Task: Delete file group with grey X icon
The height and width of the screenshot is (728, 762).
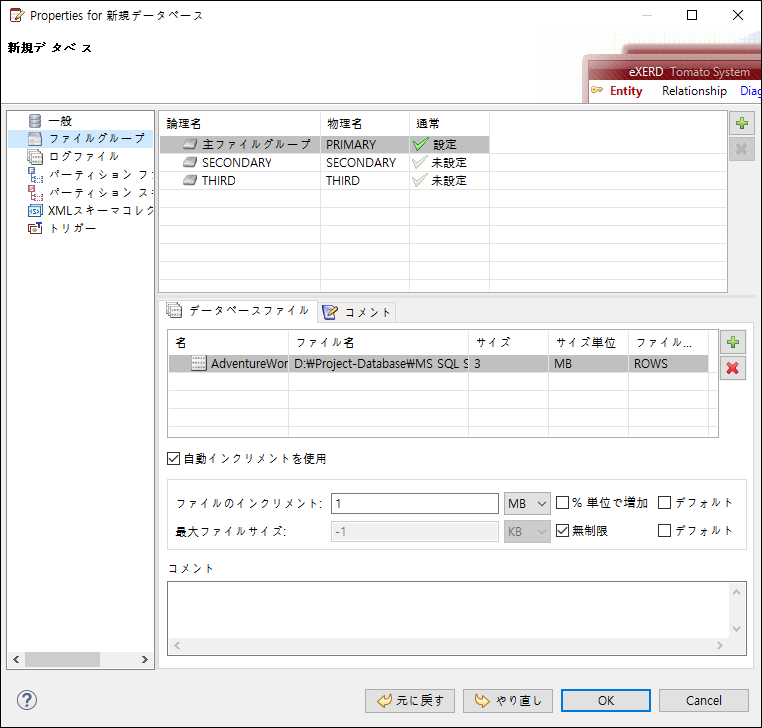Action: pos(742,149)
